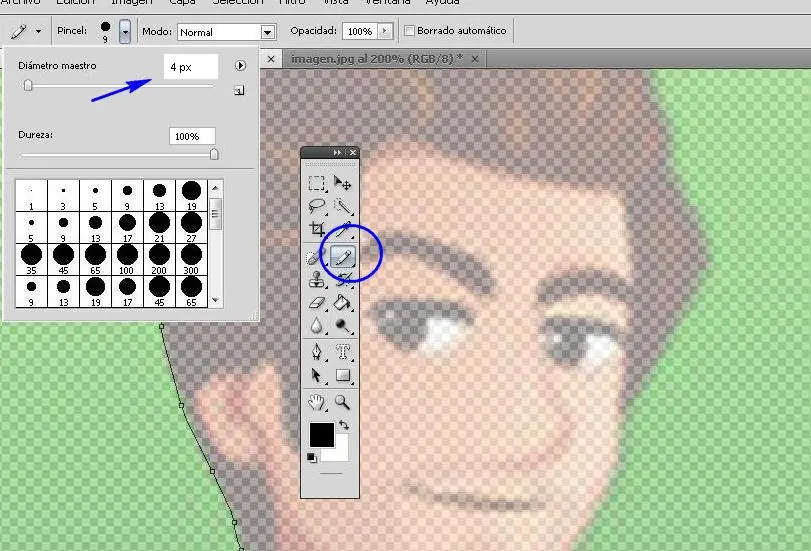Select the Pencil tool in toolbox
Viewport: 811px width, 551px height.
343,257
